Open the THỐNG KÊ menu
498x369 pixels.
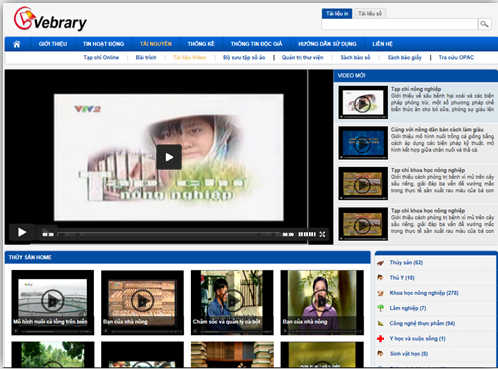pos(201,44)
